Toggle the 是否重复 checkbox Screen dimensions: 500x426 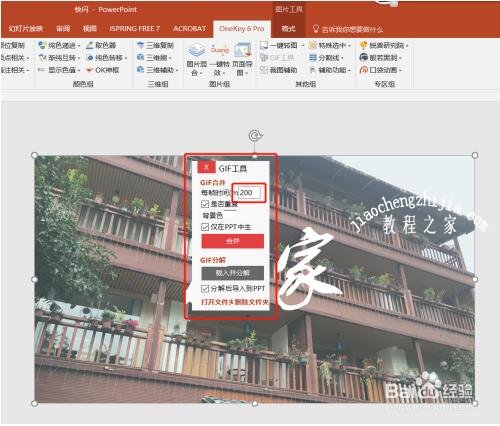[x=205, y=204]
